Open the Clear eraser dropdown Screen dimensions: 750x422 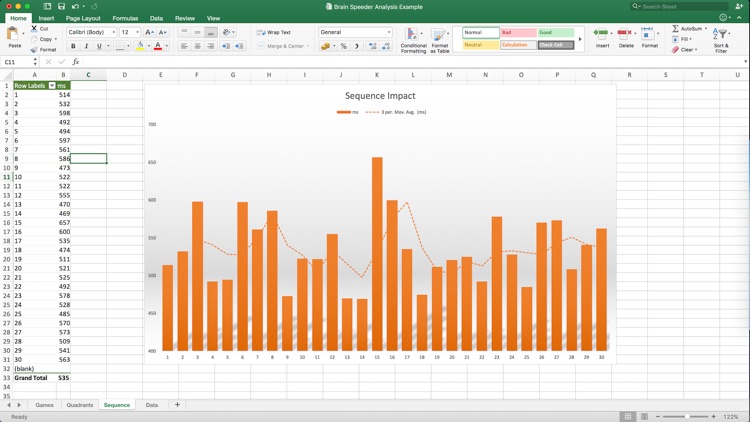684,50
